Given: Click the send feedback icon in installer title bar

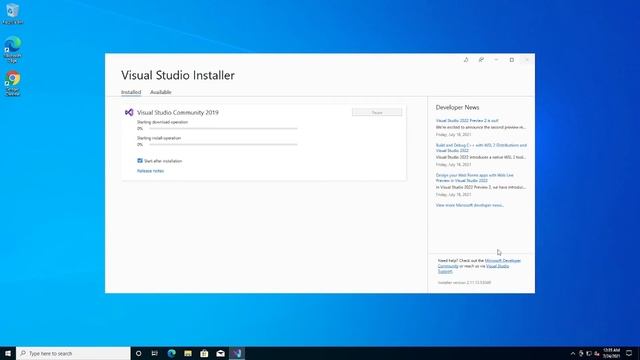Looking at the screenshot, I should pyautogui.click(x=481, y=60).
